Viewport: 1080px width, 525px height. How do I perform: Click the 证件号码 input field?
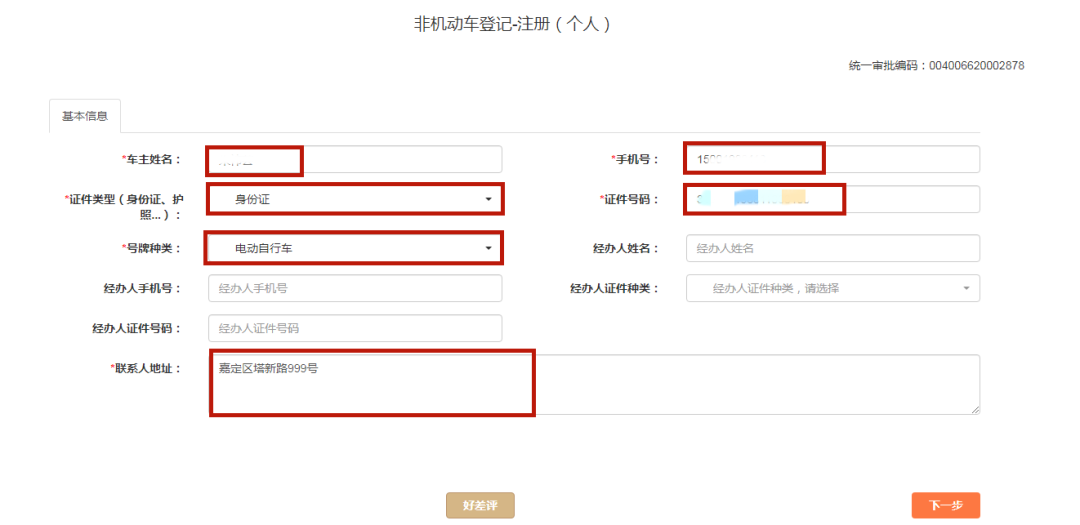click(832, 199)
